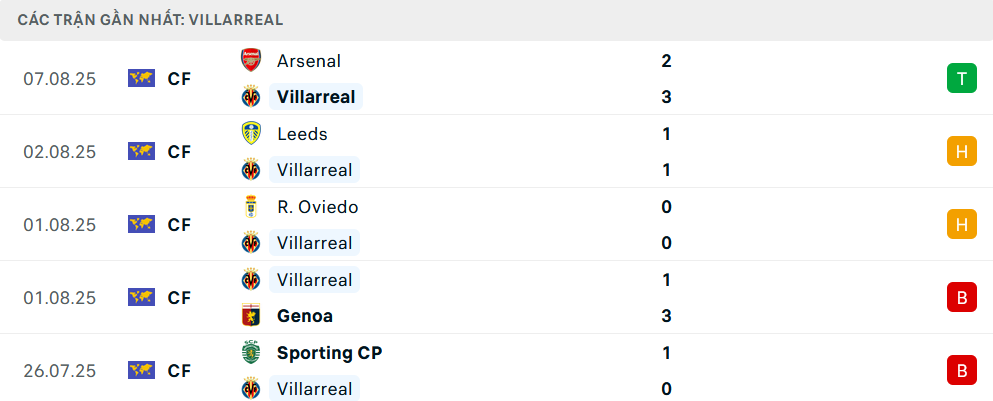Click the Leeds club crest icon
Screen dimensions: 993x401
point(250,133)
